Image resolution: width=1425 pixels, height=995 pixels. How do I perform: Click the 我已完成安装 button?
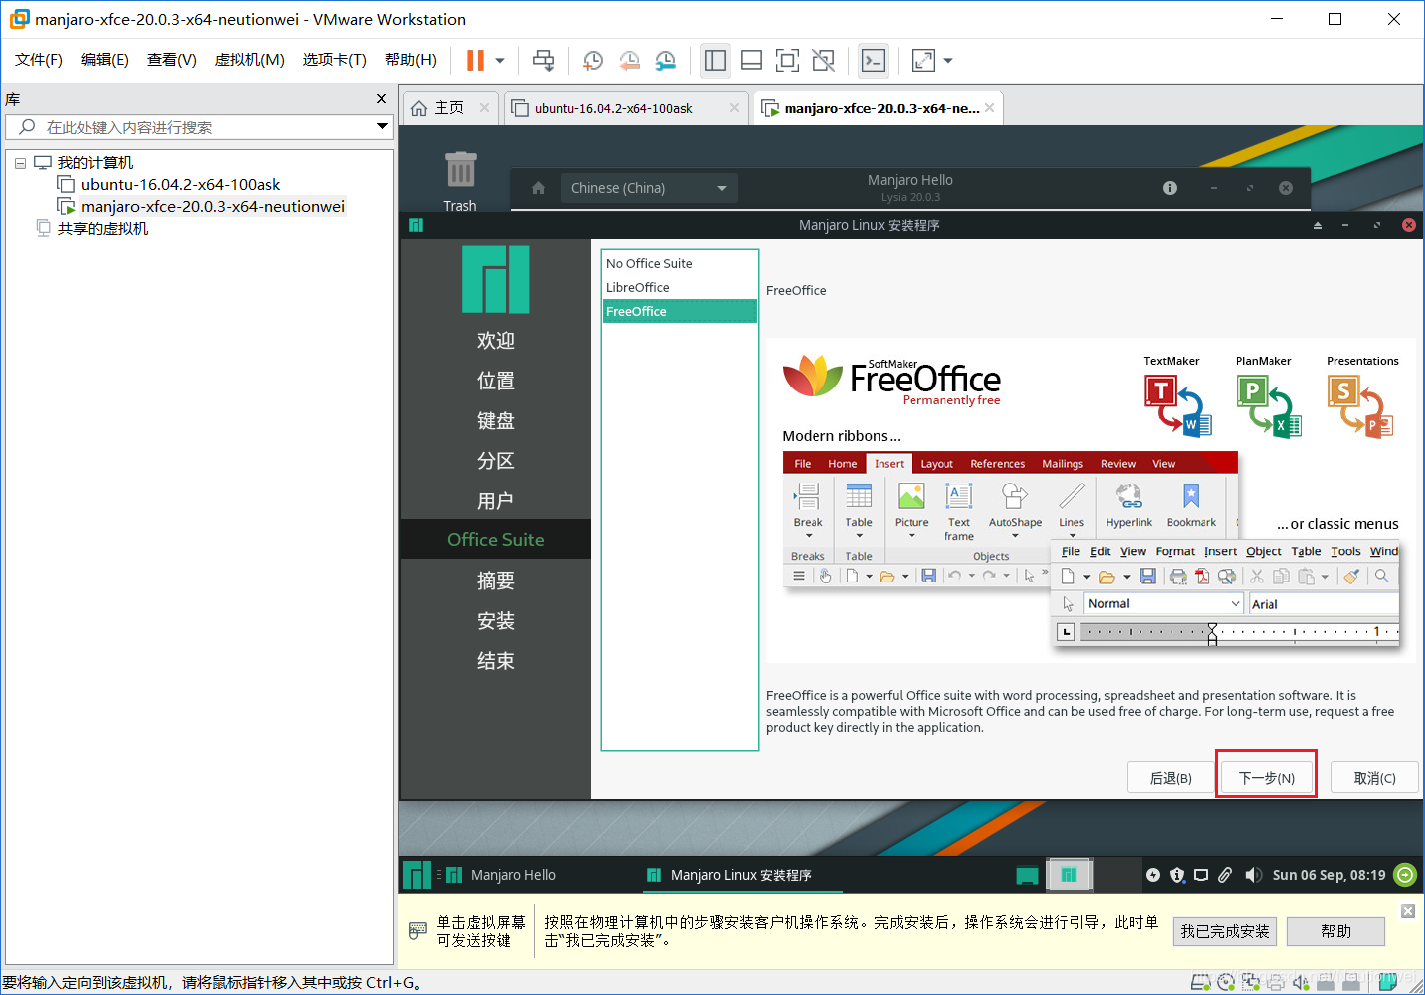(1225, 931)
